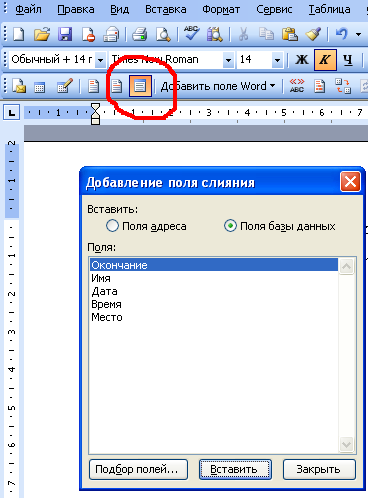Toggle Italic К button

click(325, 60)
